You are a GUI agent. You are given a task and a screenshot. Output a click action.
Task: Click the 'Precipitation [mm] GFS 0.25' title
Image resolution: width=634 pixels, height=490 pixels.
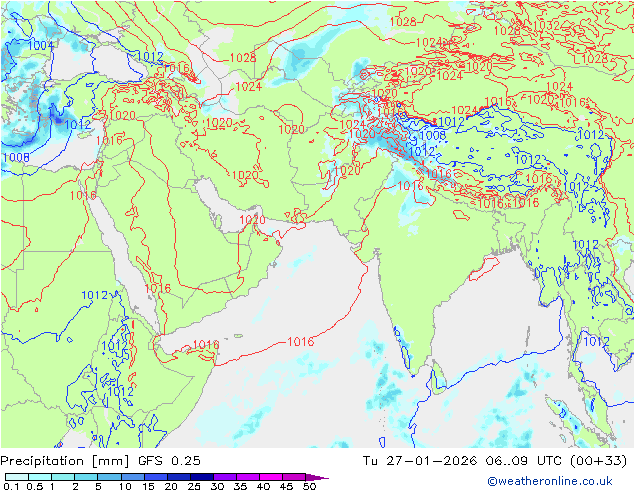click(x=100, y=461)
